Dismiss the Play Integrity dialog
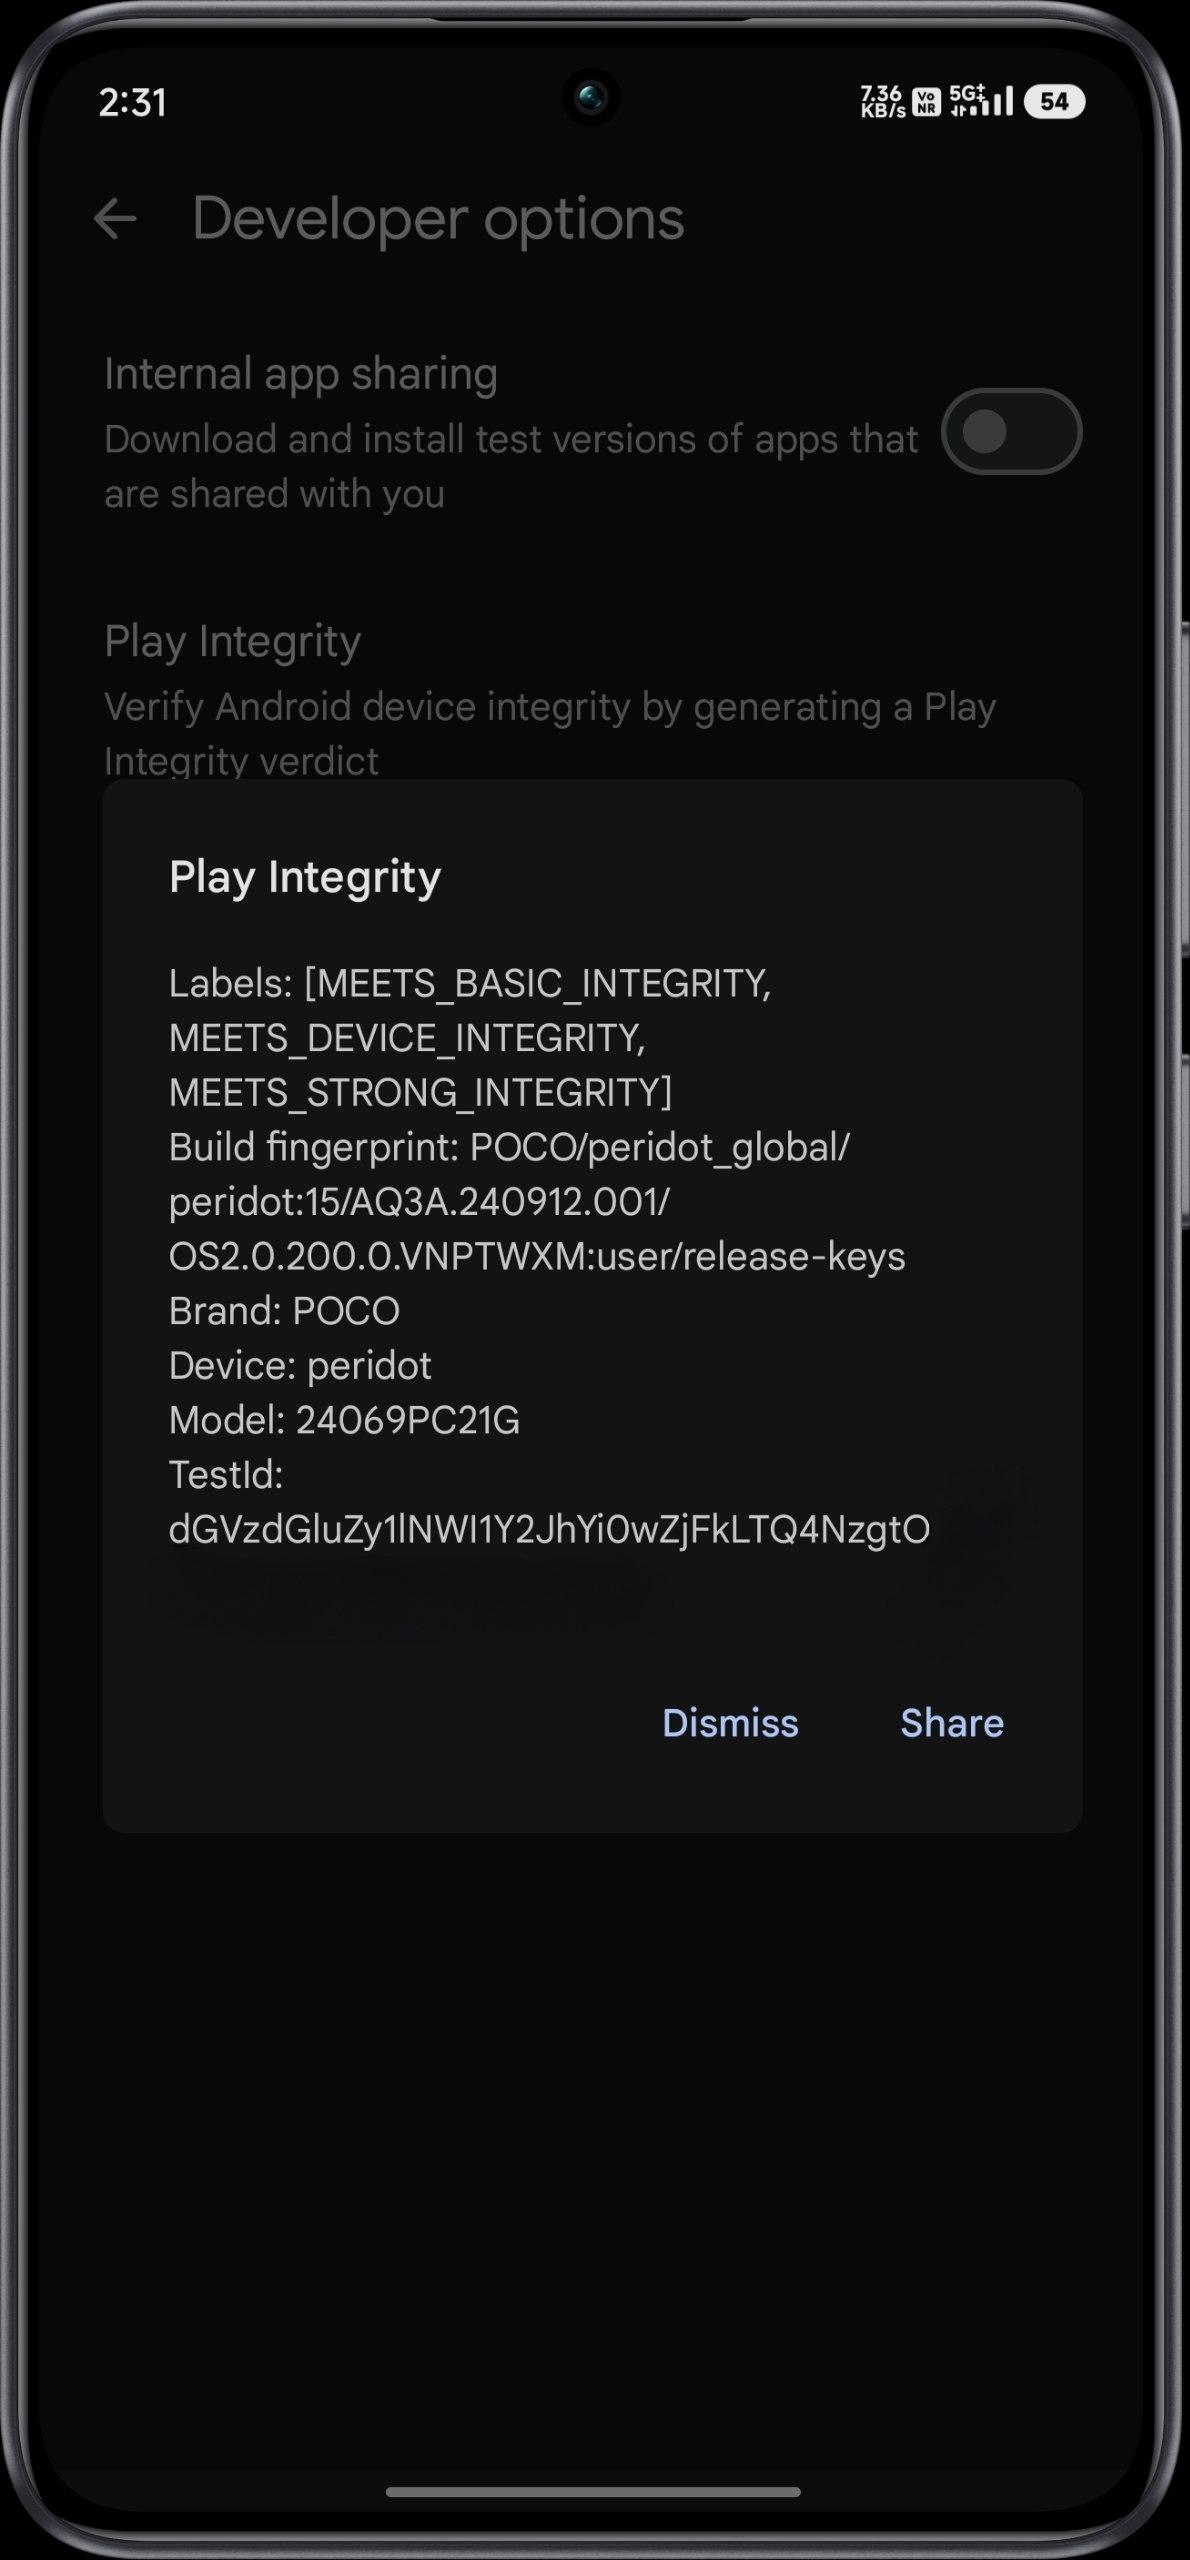 click(x=730, y=1723)
